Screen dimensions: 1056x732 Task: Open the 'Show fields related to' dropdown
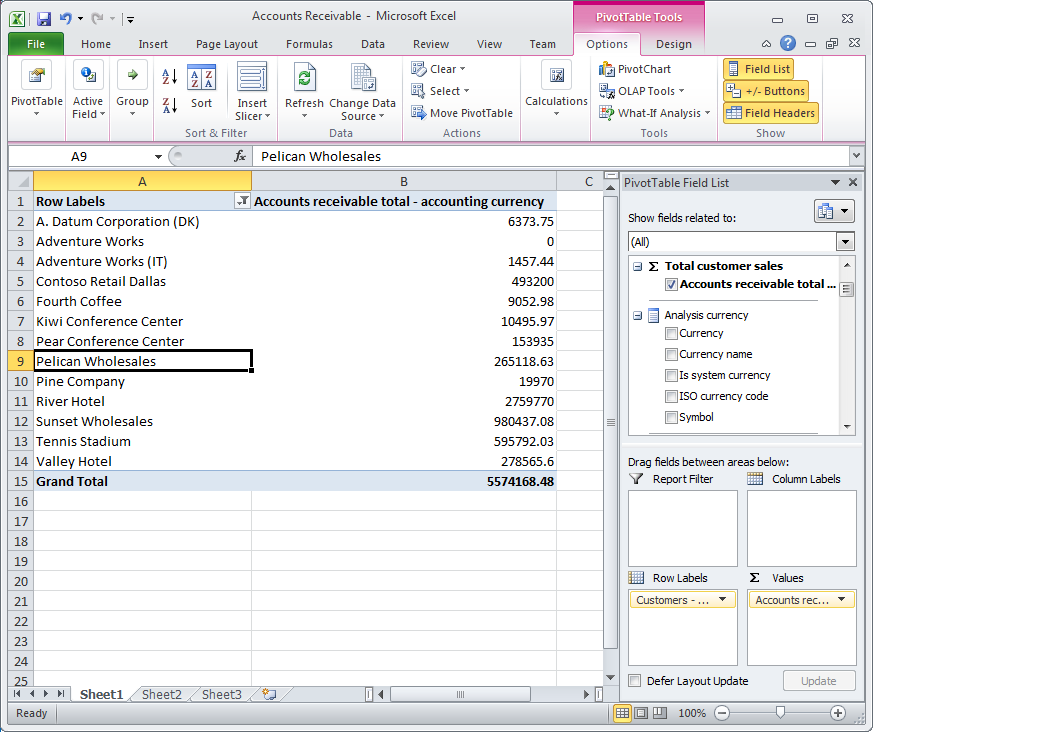coord(845,242)
